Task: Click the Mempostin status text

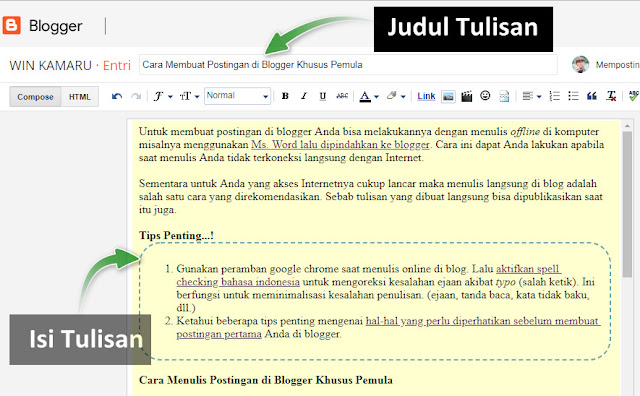Action: point(617,65)
